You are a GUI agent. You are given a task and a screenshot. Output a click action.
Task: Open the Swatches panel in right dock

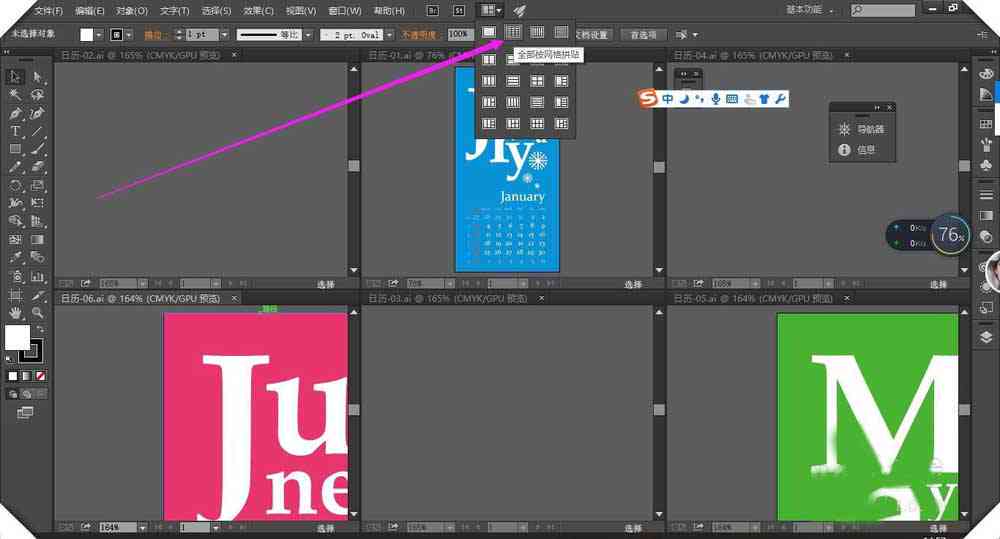pyautogui.click(x=986, y=124)
